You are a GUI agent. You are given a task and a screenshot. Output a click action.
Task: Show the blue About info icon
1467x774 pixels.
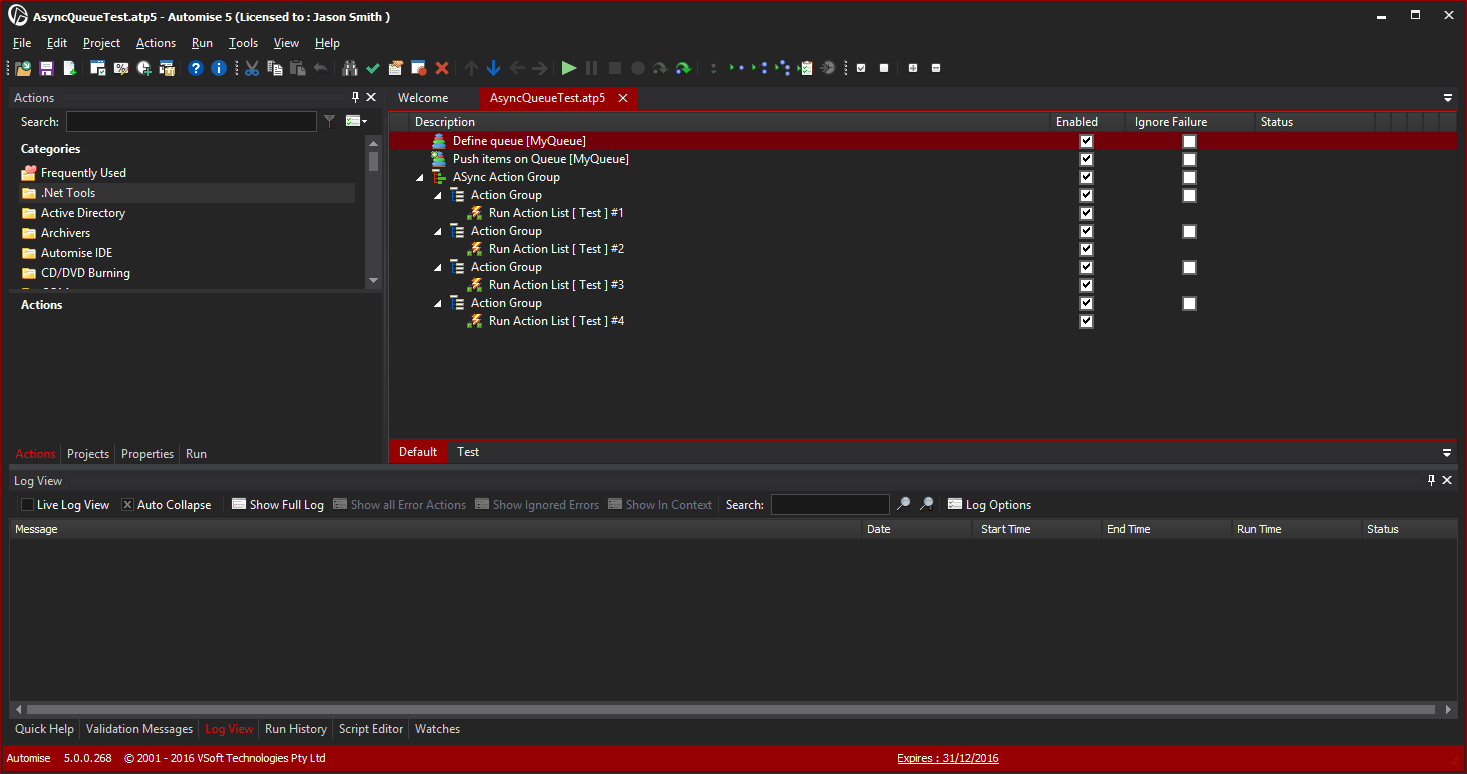(x=218, y=68)
